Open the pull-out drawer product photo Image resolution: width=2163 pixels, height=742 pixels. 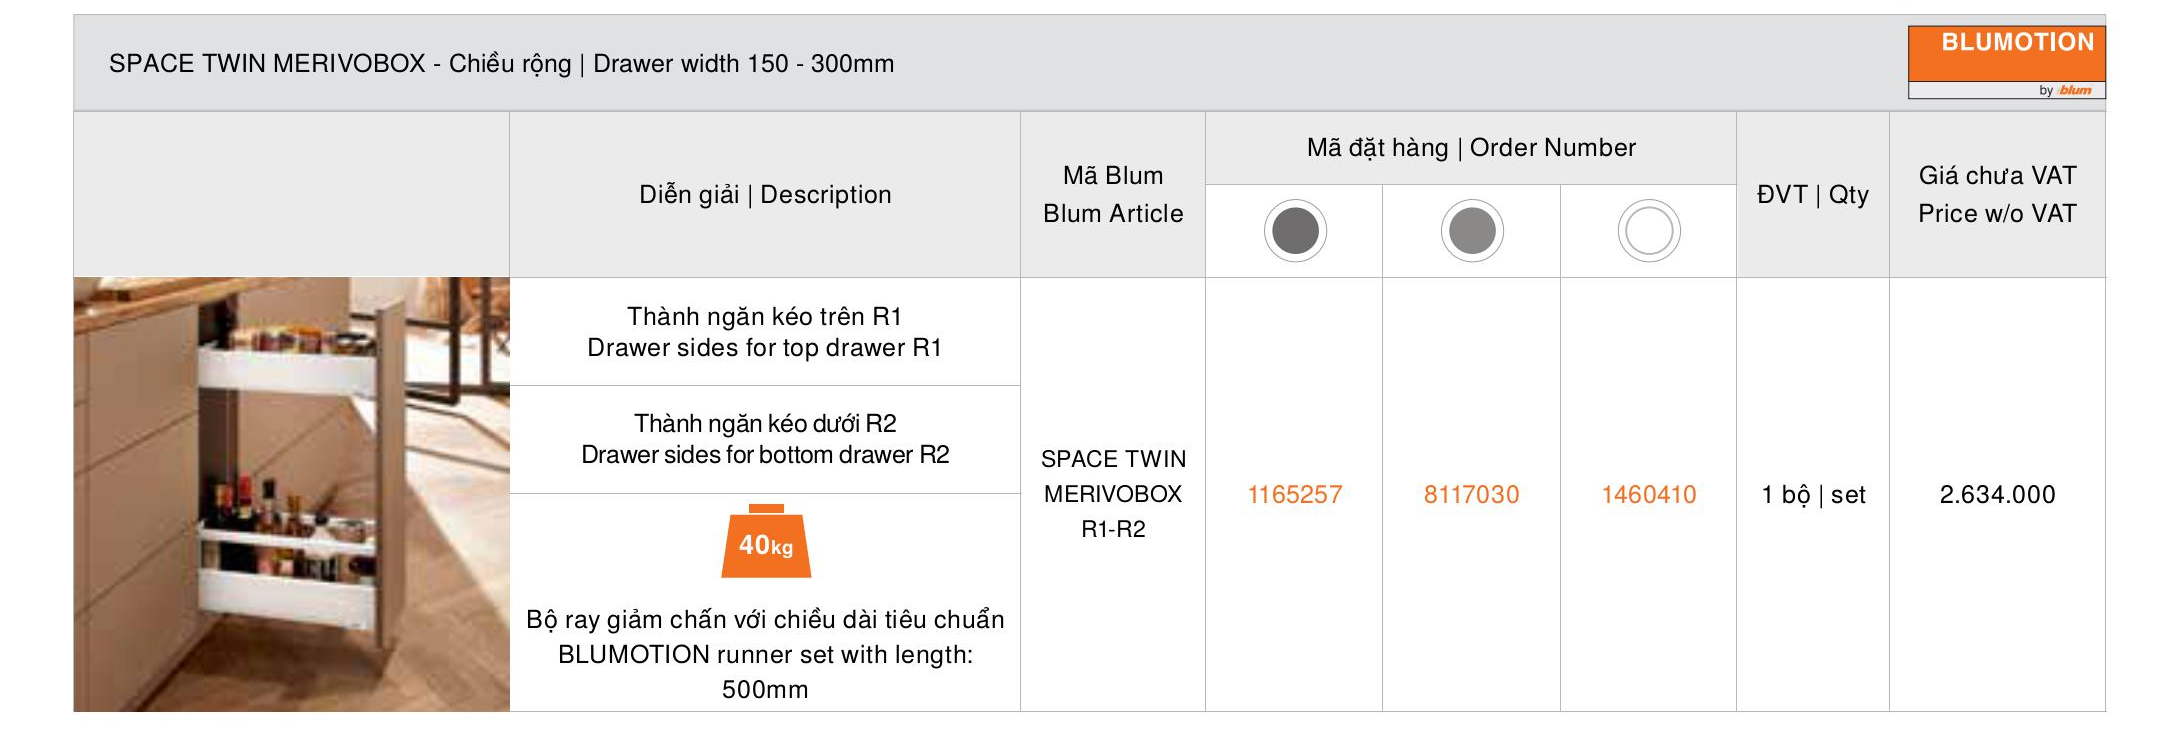291,494
